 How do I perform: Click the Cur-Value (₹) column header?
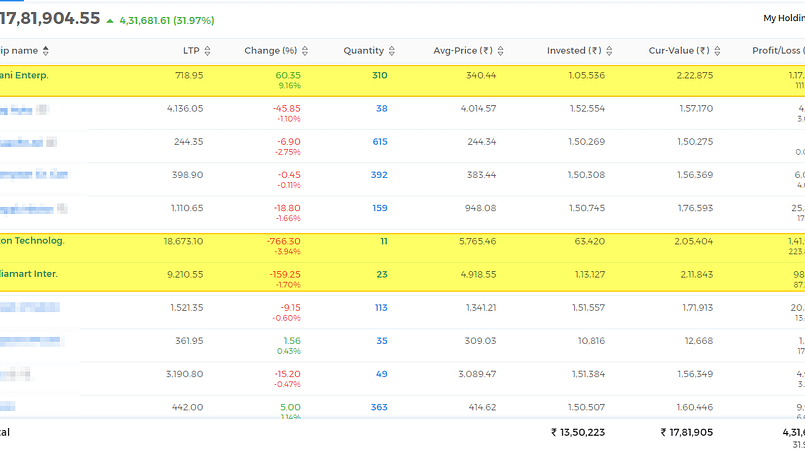(x=679, y=51)
